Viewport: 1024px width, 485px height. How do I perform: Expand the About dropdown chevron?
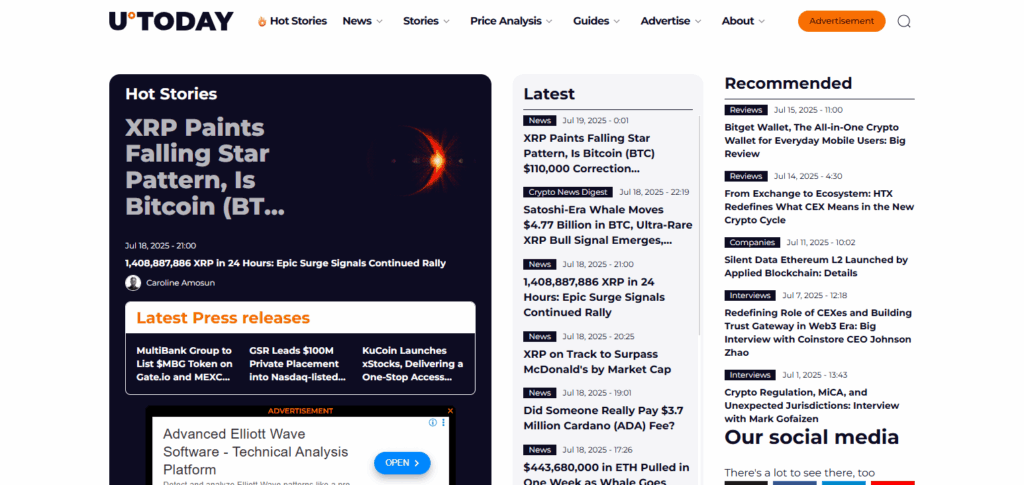(761, 22)
